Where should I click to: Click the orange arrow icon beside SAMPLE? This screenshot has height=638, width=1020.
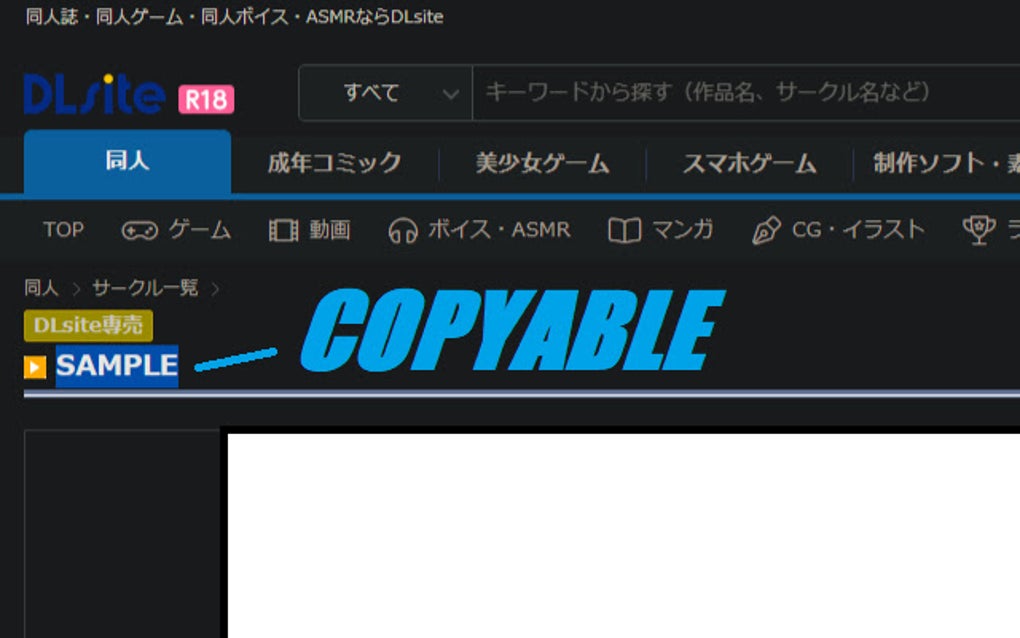[x=38, y=366]
